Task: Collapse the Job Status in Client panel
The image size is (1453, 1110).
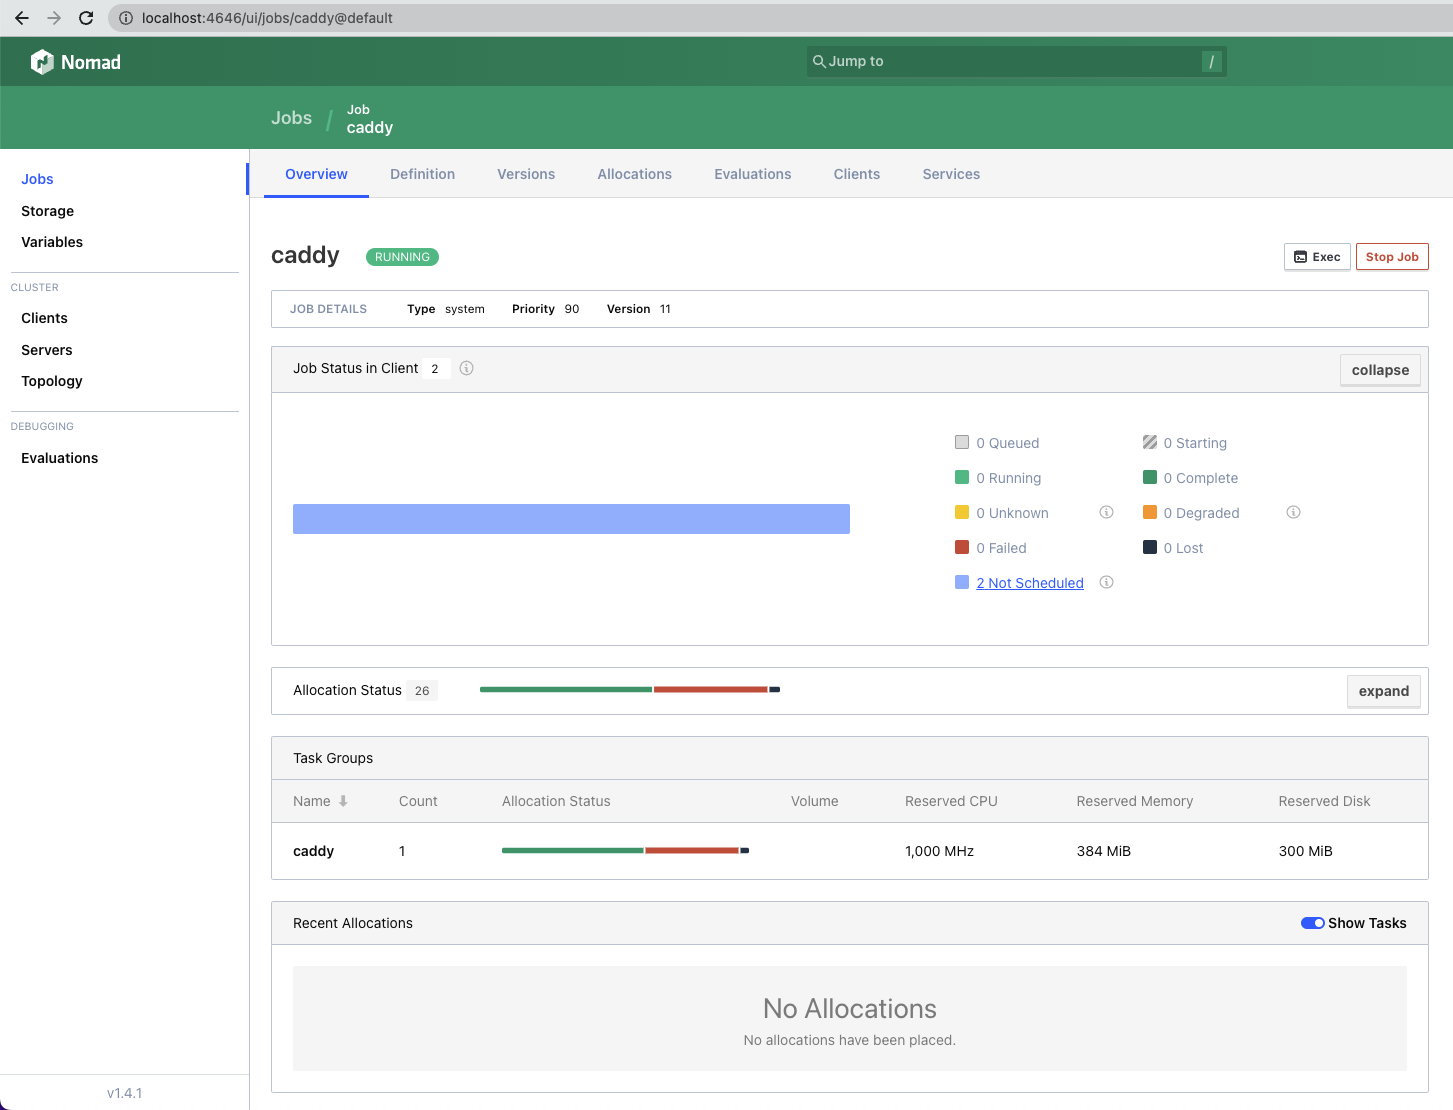Action: (x=1380, y=370)
